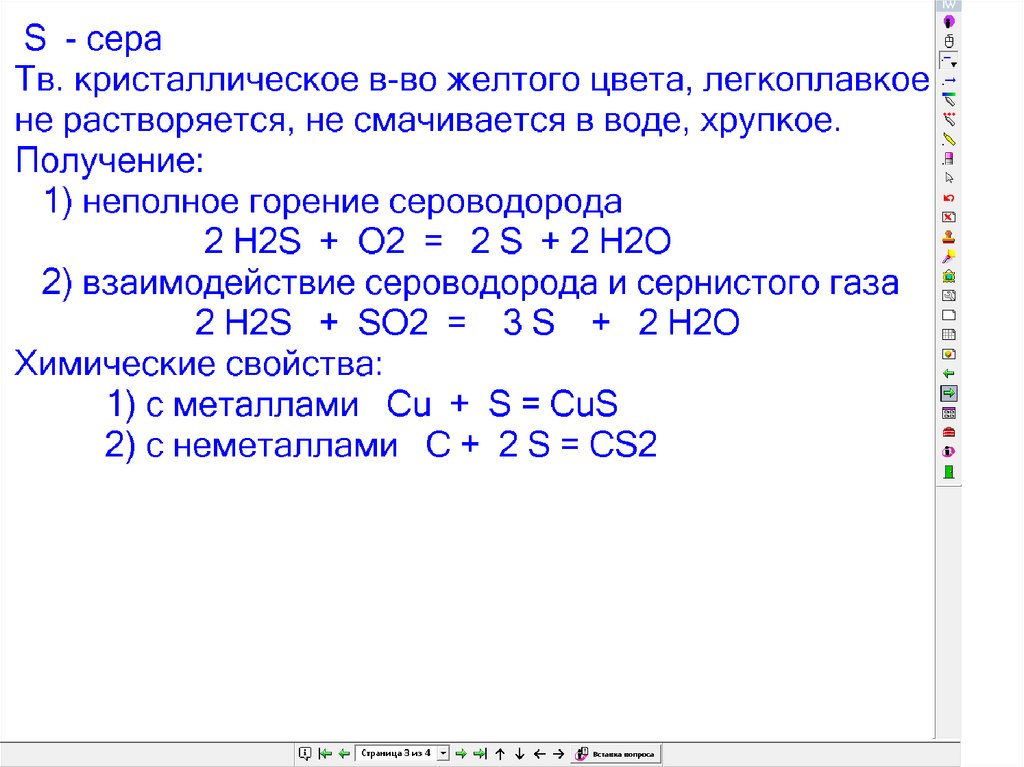Image resolution: width=1024 pixels, height=767 pixels.
Task: Click the black left arrow in bottom bar
Action: [539, 754]
